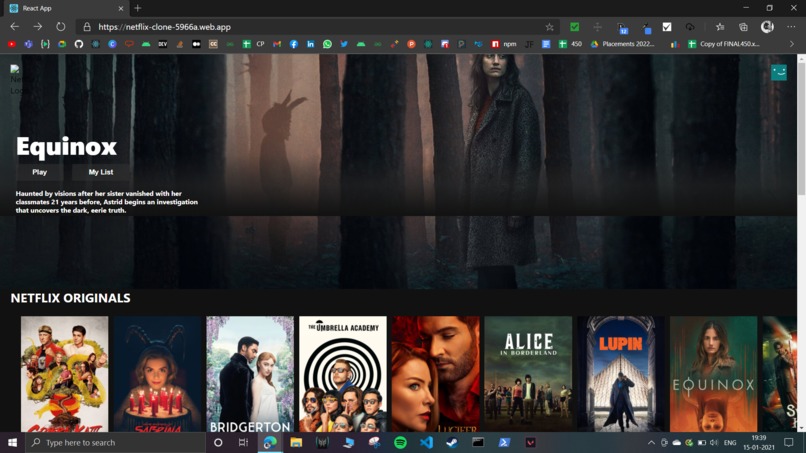Click the Windows taskbar search box
Viewport: 806px width, 453px height.
[x=115, y=442]
